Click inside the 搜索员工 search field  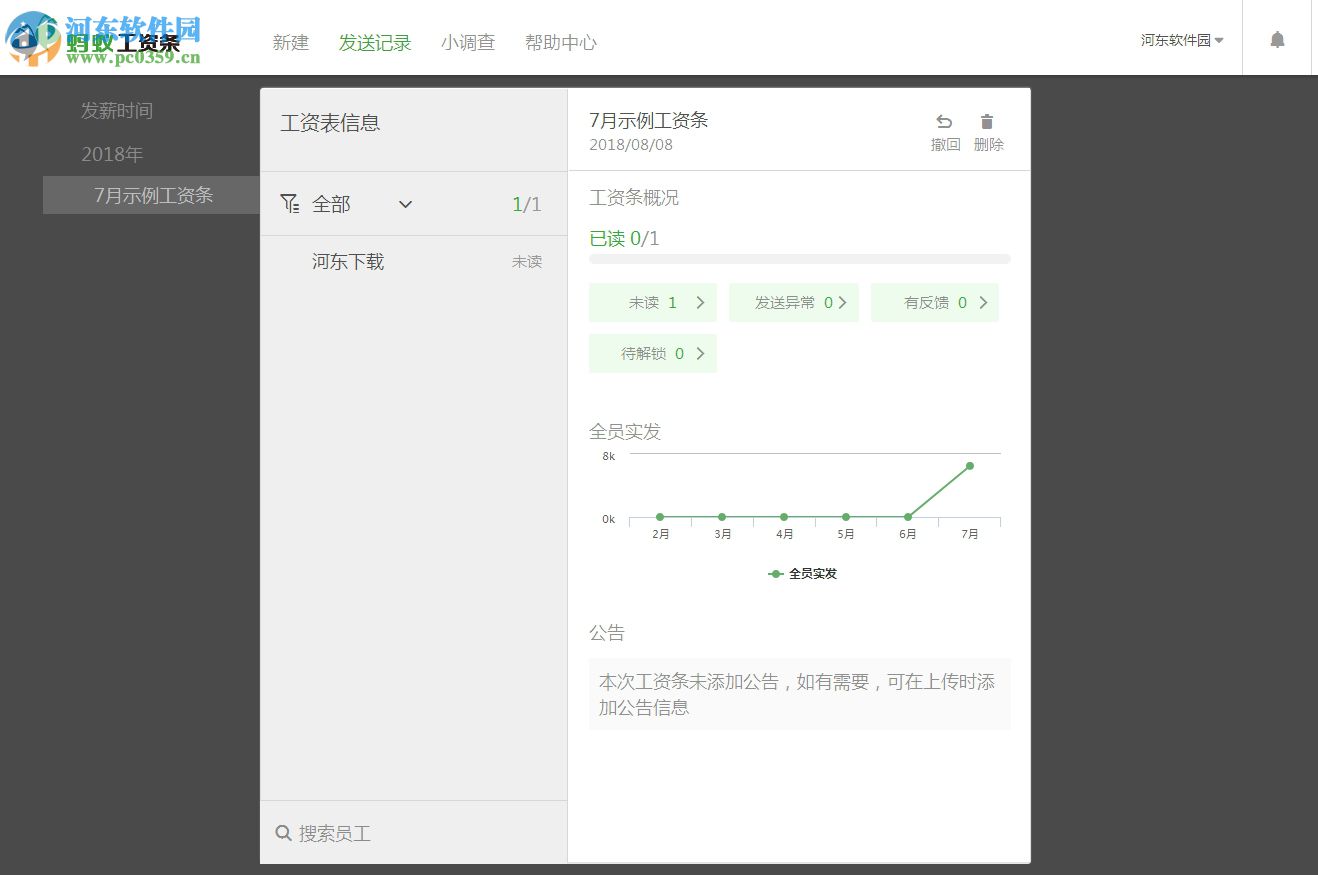340,832
